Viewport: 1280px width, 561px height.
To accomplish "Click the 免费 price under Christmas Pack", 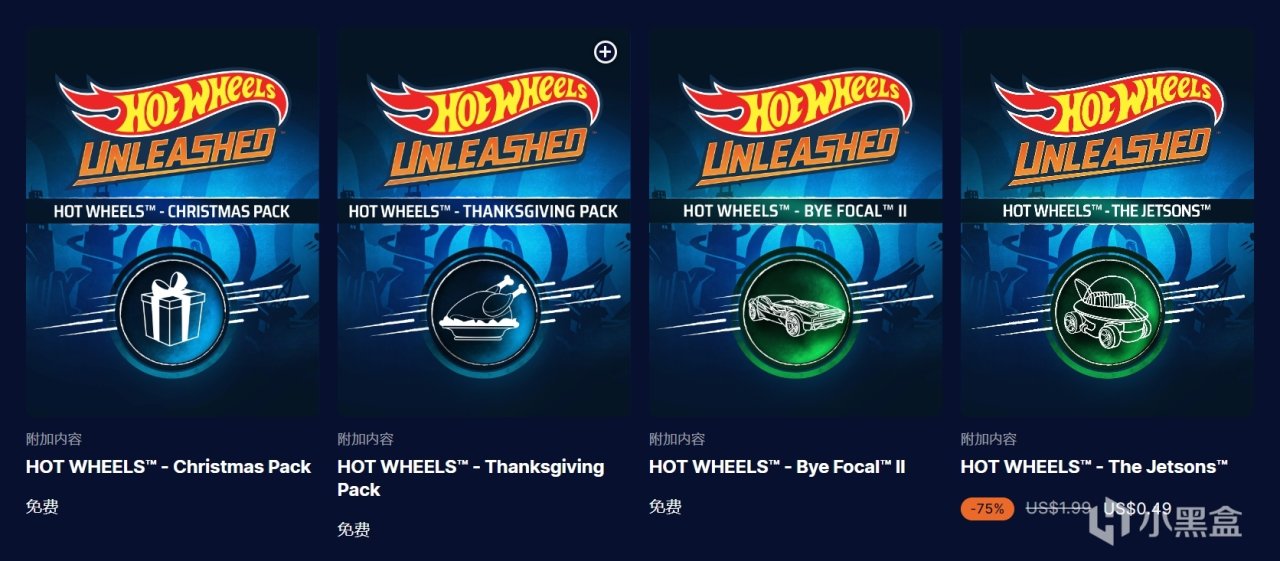I will [x=42, y=507].
